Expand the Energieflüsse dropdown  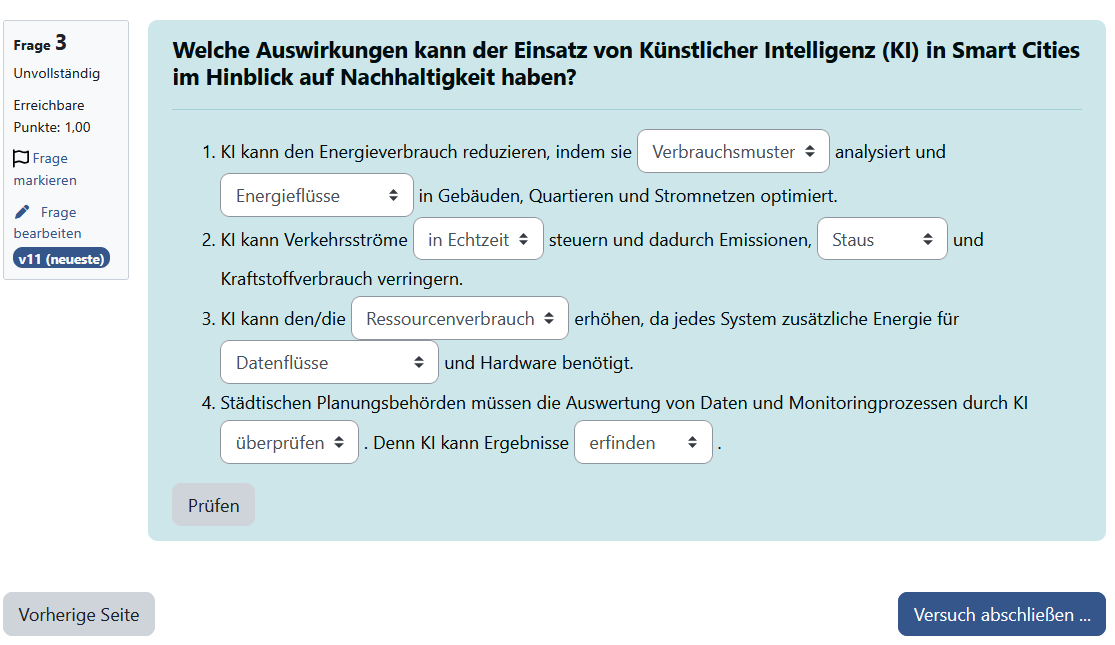click(x=316, y=196)
